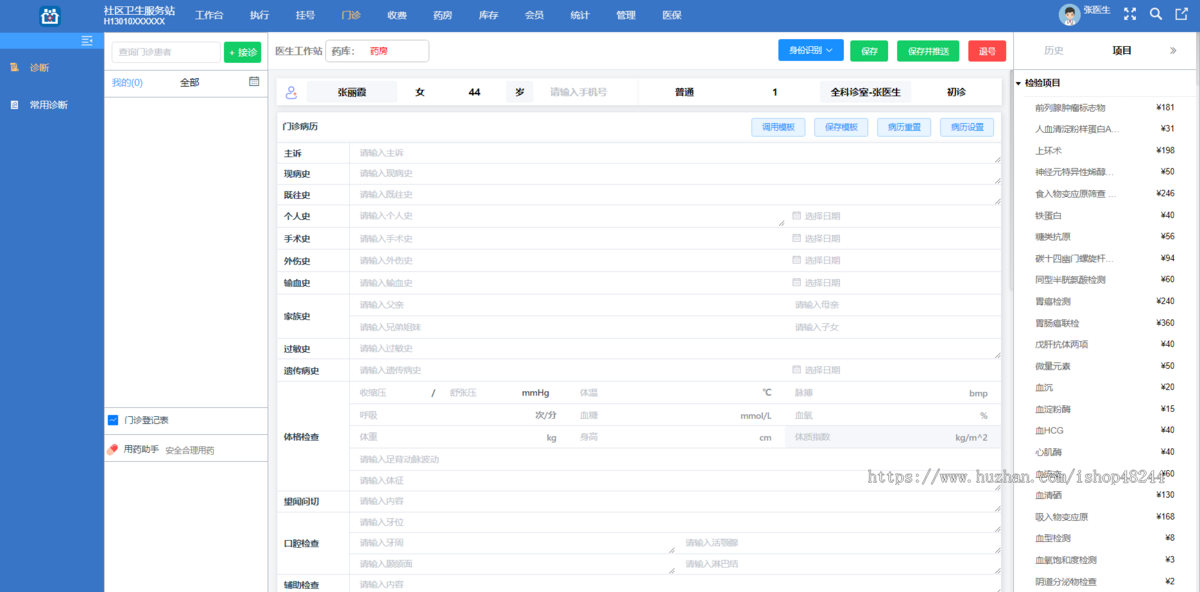Click the fix/expand arrows icon at far top right
This screenshot has height=592, width=1200.
pyautogui.click(x=1181, y=14)
